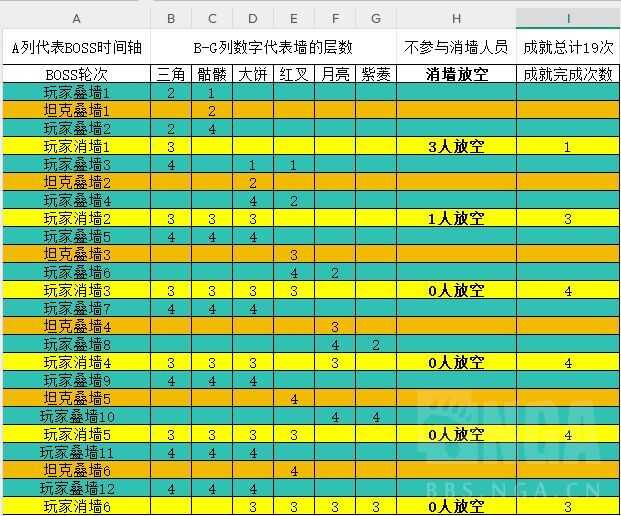Select row label '玩家消墙1'
The width and height of the screenshot is (621, 516).
coord(76,146)
